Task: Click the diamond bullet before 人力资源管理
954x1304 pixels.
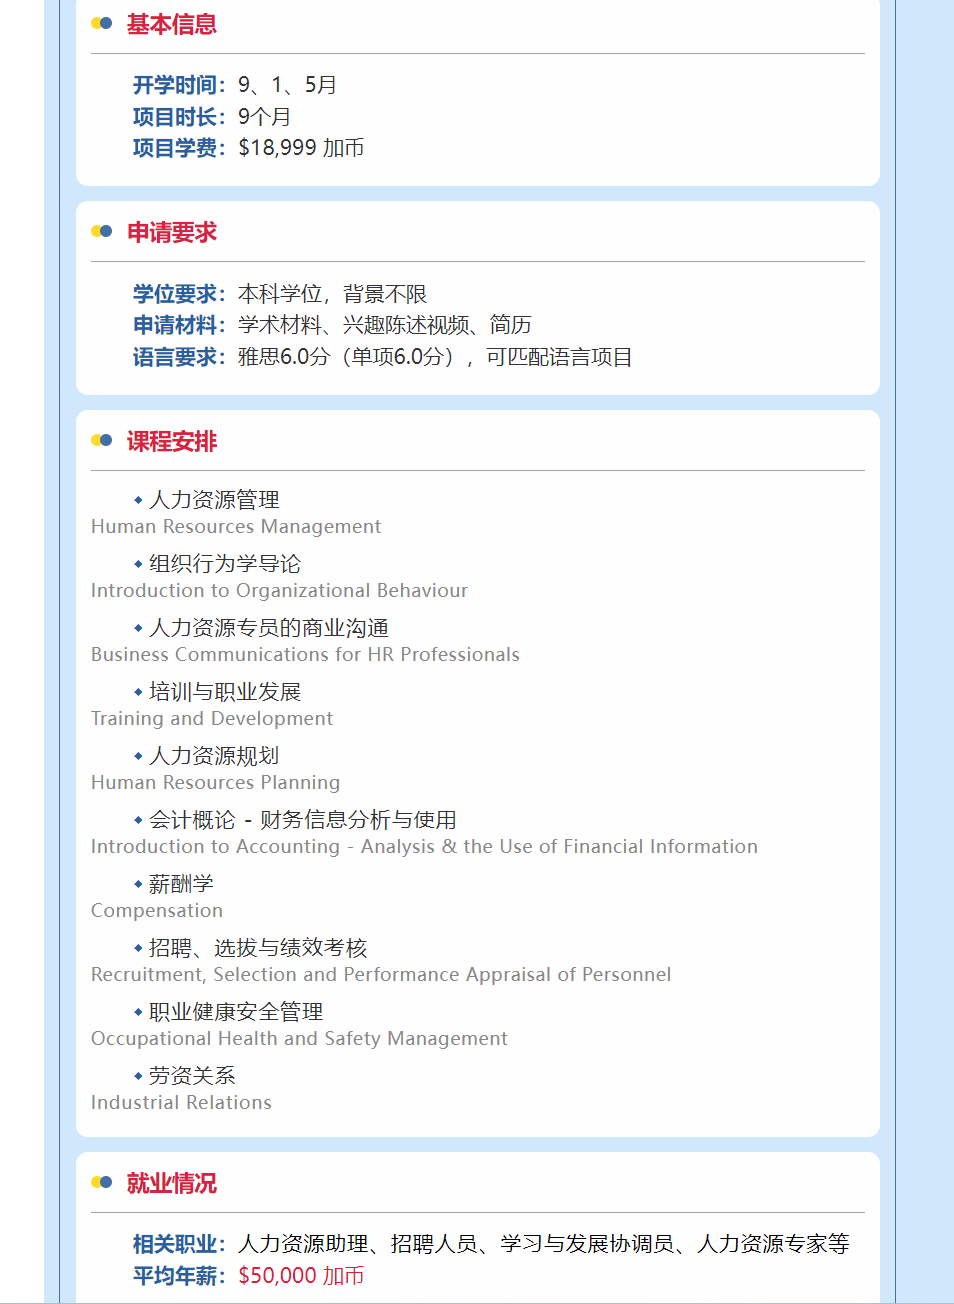Action: click(x=138, y=500)
